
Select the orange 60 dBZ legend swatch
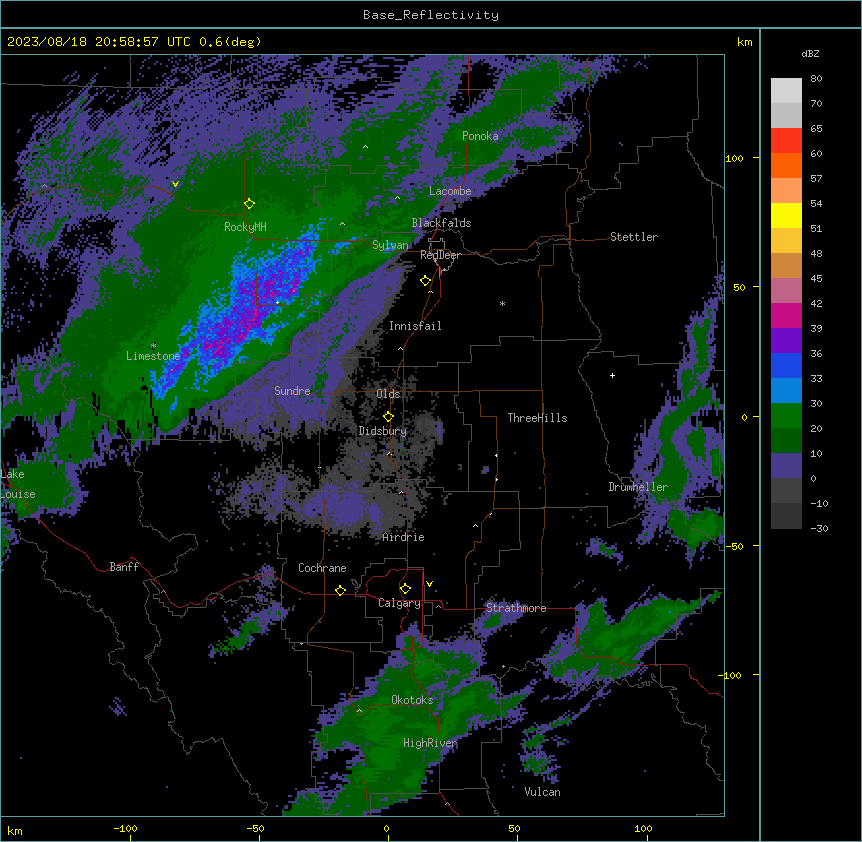pos(786,165)
